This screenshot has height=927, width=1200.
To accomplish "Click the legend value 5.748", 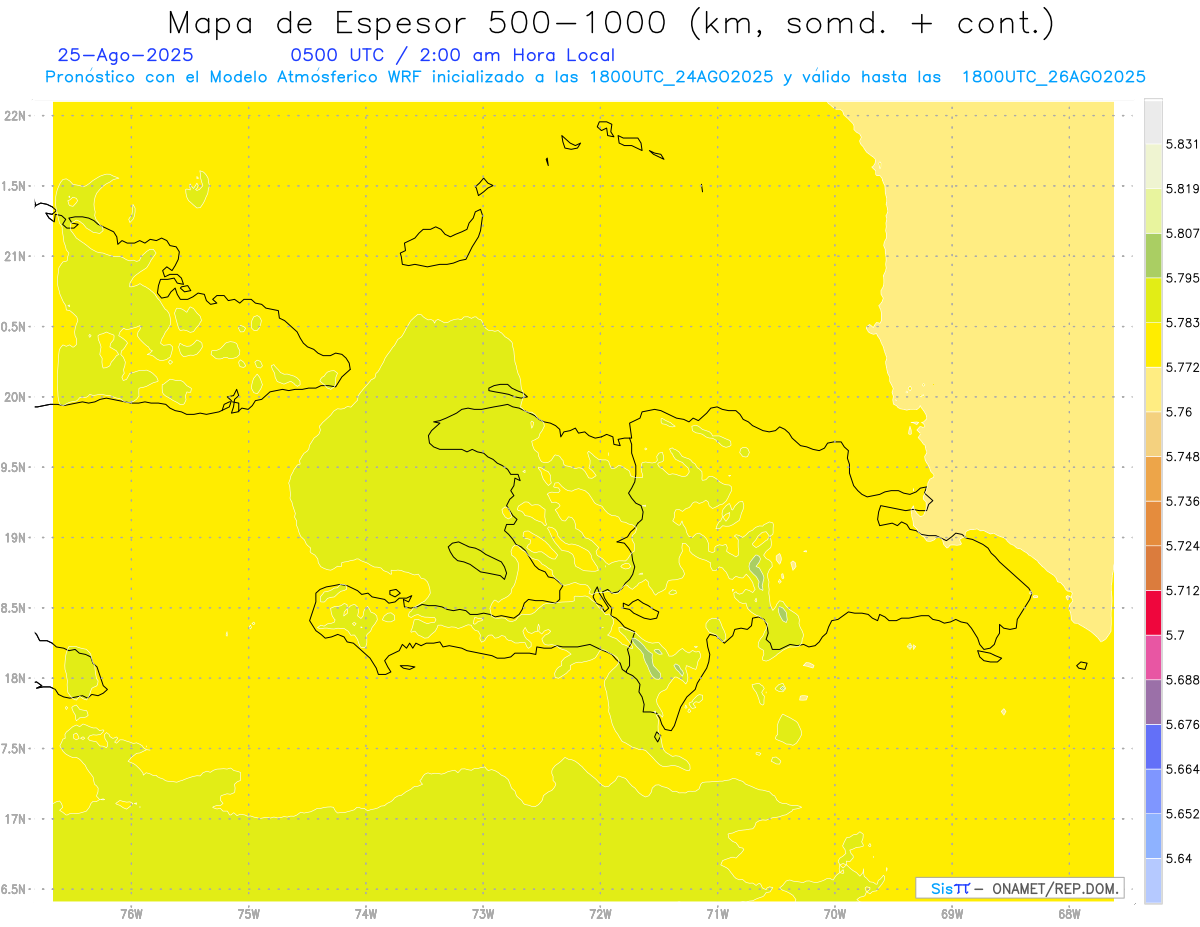I will click(1183, 457).
